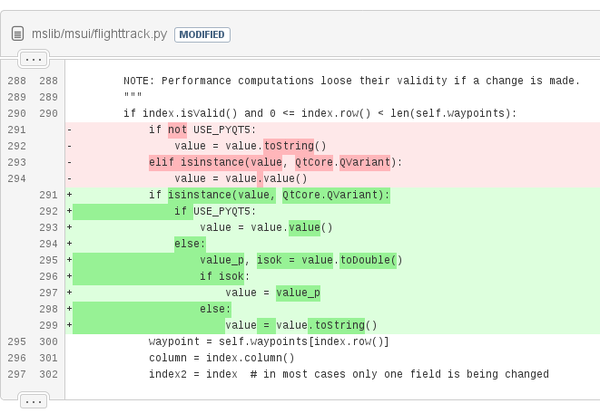Click the minus marker on removed line 294
This screenshot has height=413, width=600.
click(x=70, y=179)
